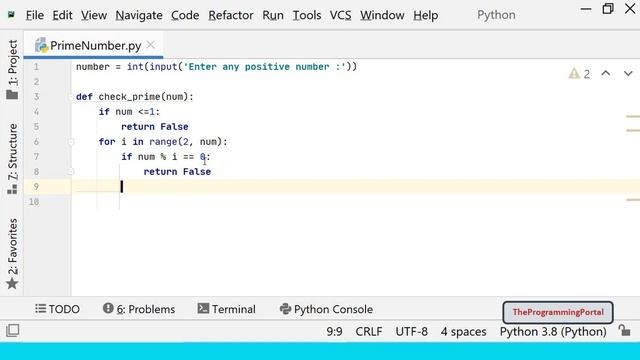Change UTF-8 file encoding
Screen dimensions: 640x360
(x=411, y=331)
